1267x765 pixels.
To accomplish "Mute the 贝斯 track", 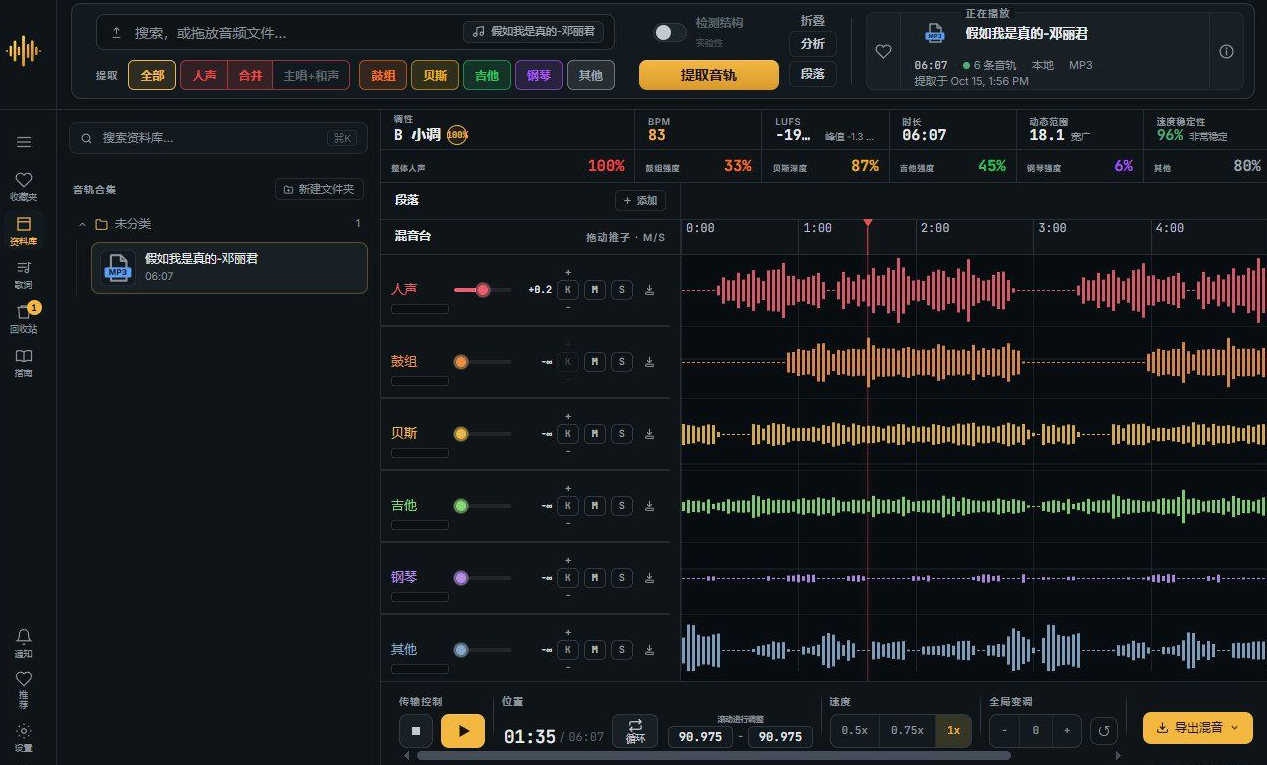I will pos(595,434).
